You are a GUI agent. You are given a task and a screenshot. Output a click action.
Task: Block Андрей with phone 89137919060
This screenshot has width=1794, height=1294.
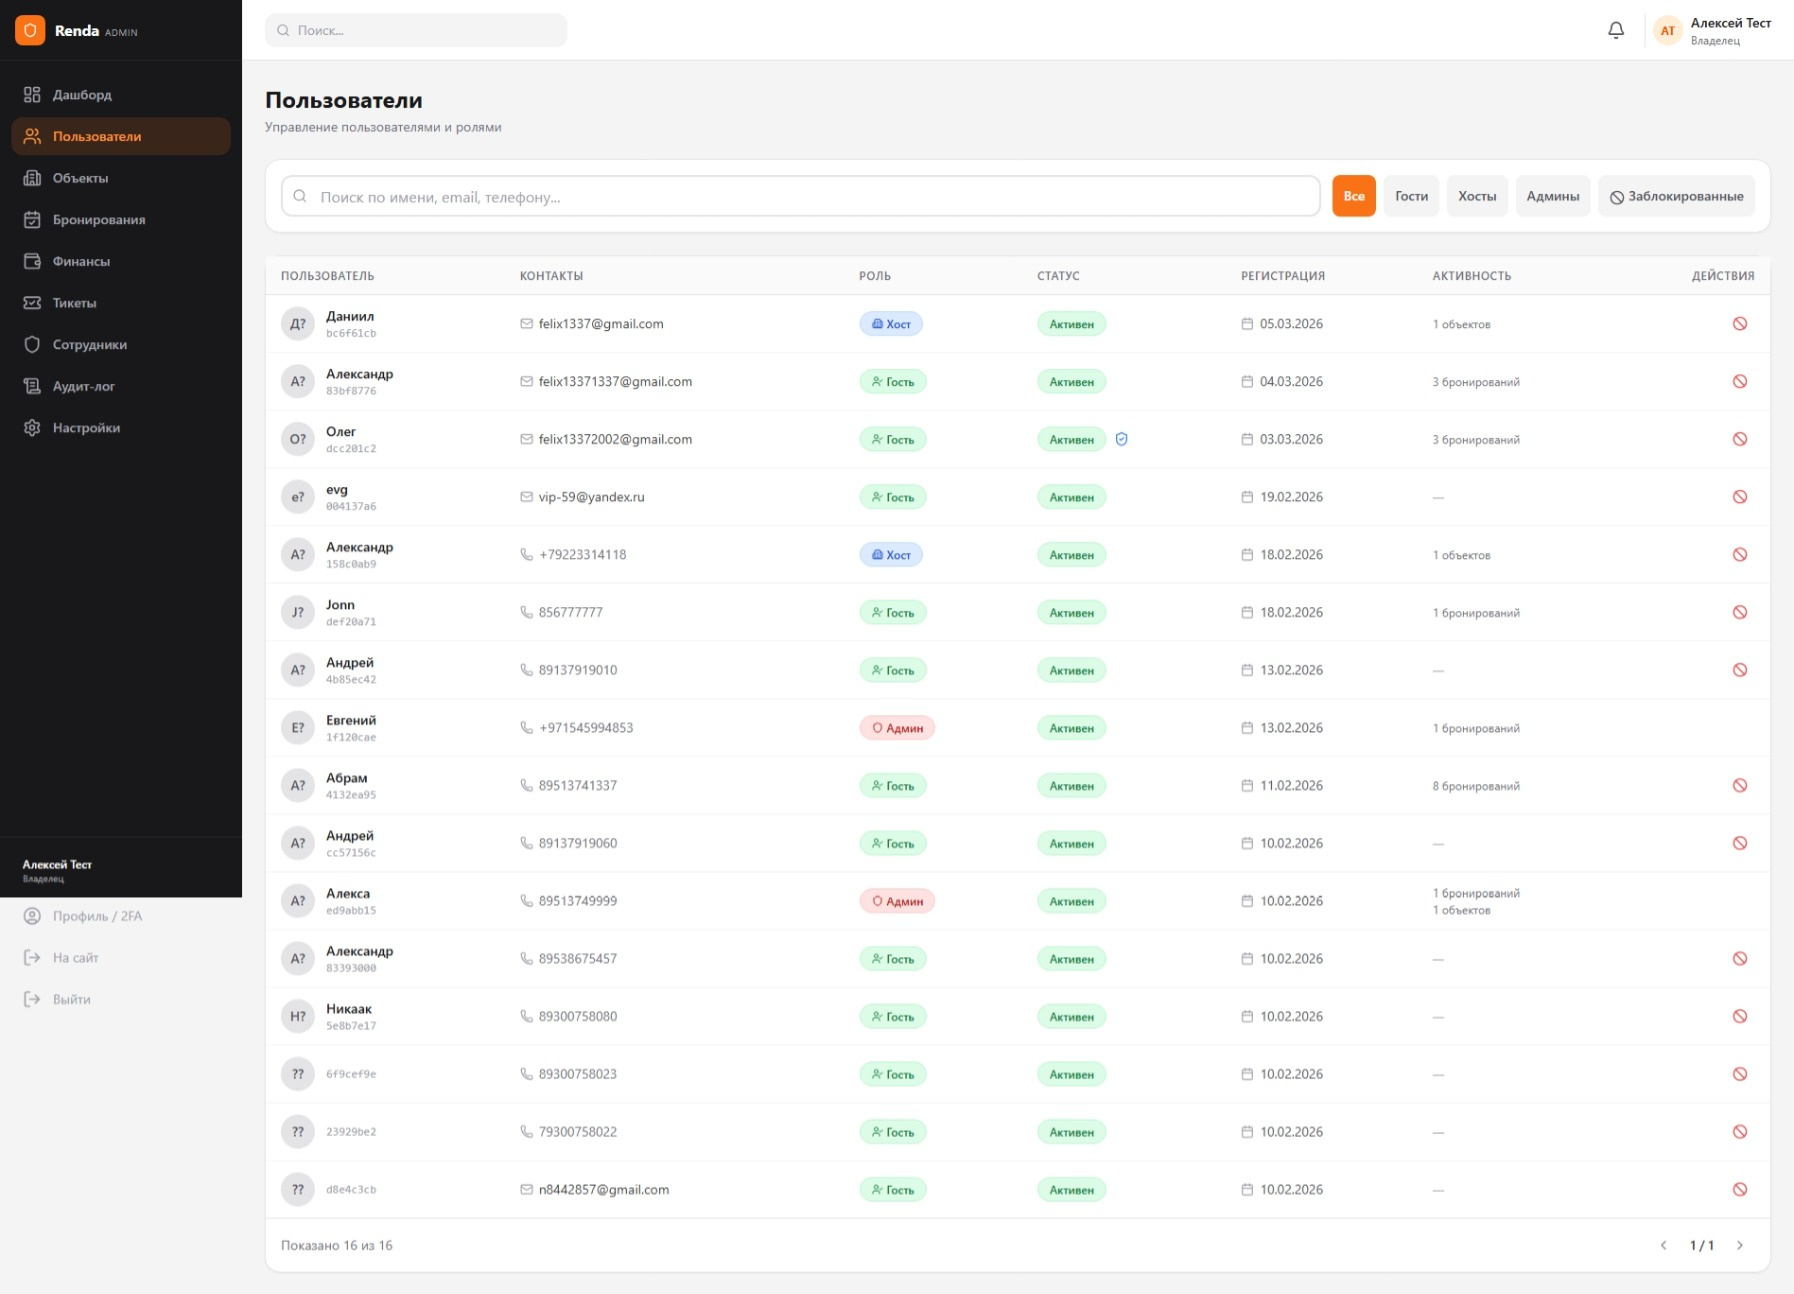click(x=1740, y=844)
